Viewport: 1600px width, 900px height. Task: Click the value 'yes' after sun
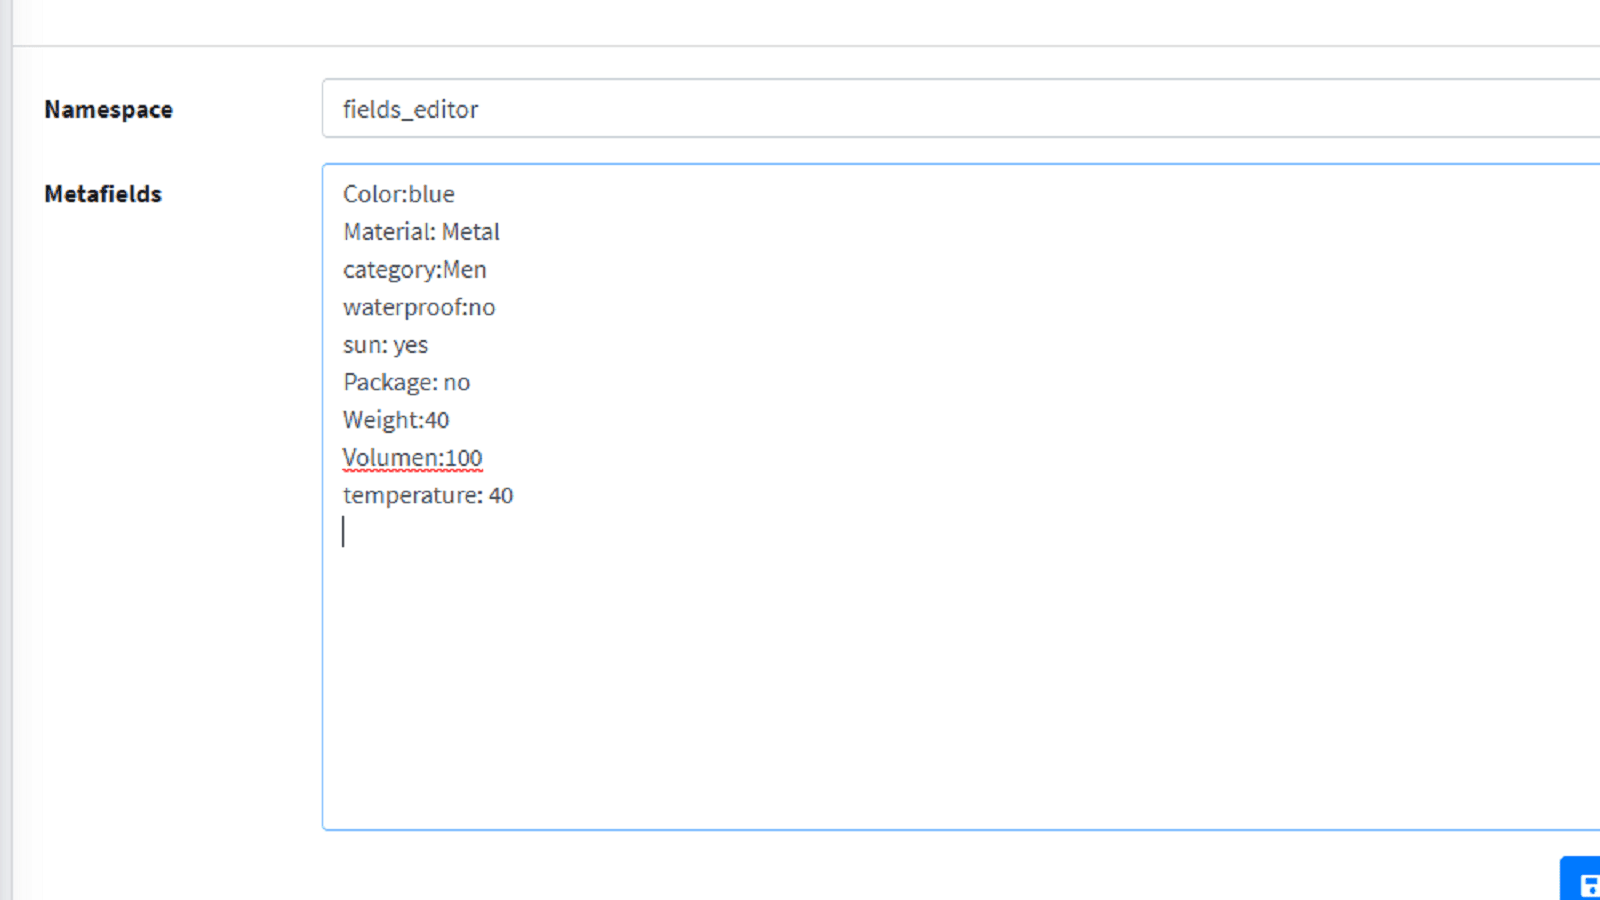[x=411, y=345]
